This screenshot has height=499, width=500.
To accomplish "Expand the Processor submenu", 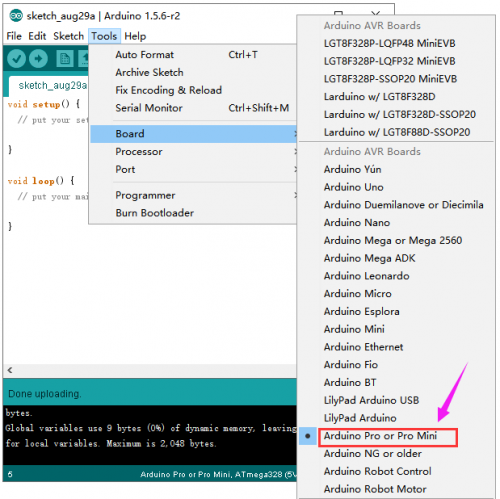I will tap(193, 152).
